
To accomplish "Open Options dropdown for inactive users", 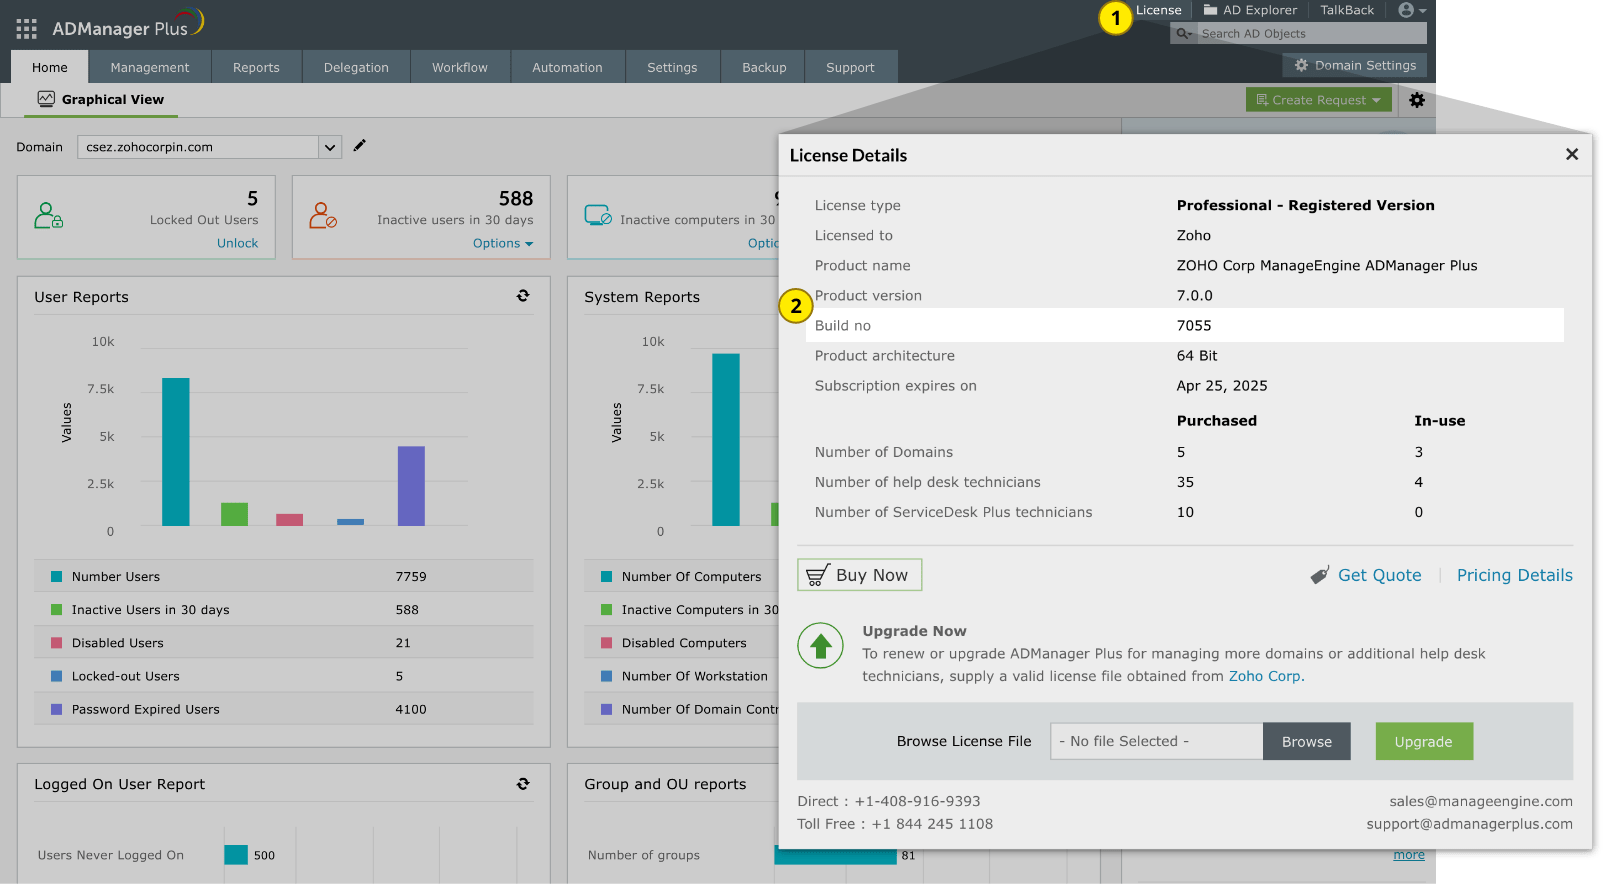I will (x=503, y=244).
